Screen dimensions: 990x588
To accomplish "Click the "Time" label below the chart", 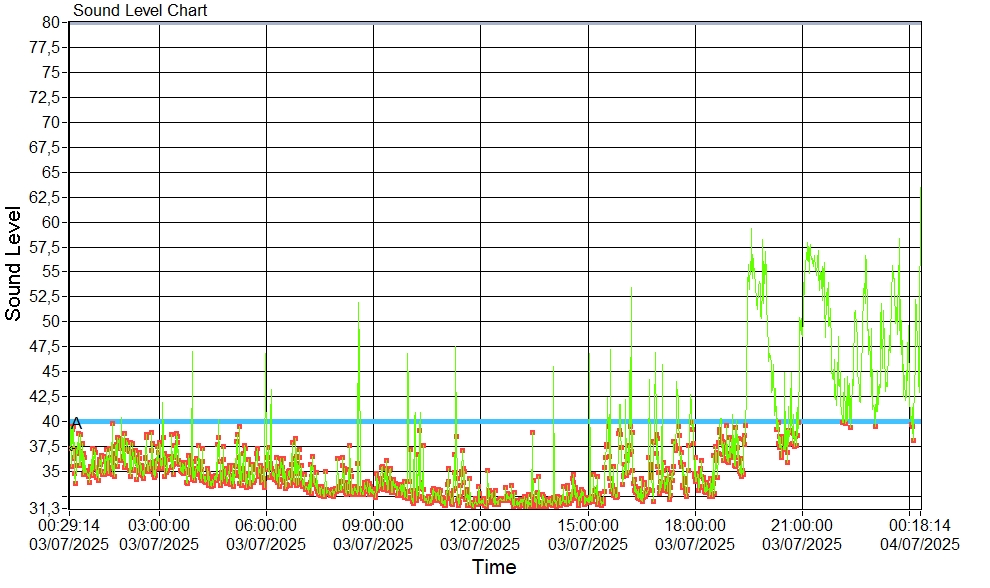I will coord(494,568).
